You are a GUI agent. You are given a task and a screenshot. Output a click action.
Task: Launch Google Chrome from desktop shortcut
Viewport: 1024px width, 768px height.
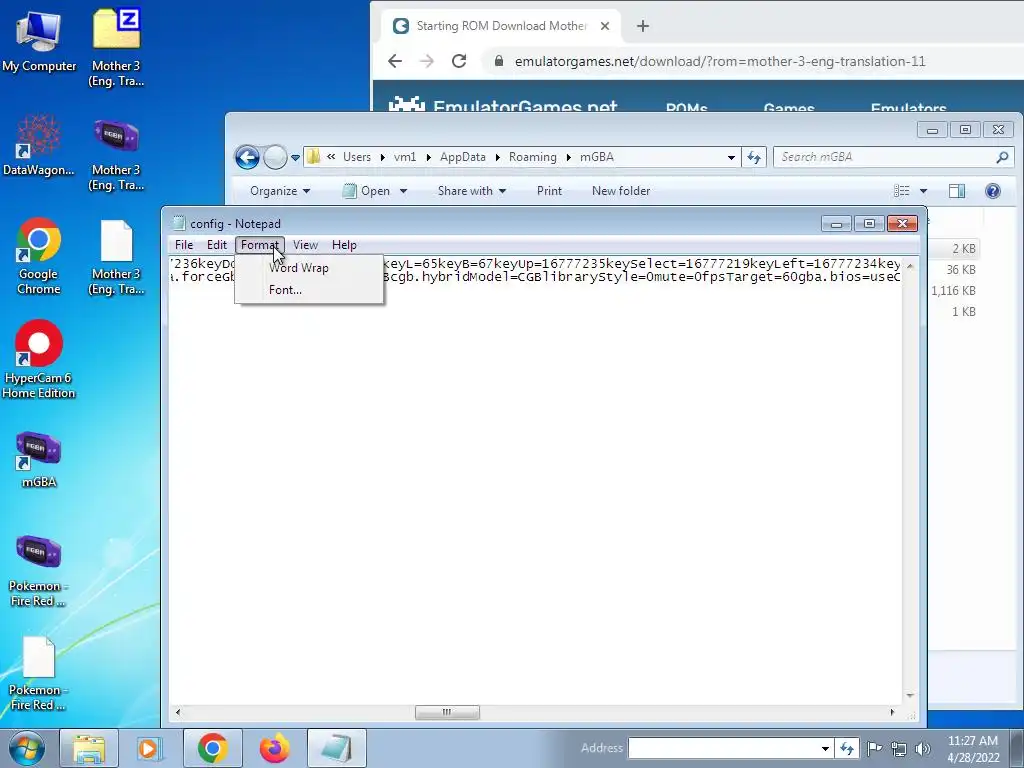click(39, 256)
